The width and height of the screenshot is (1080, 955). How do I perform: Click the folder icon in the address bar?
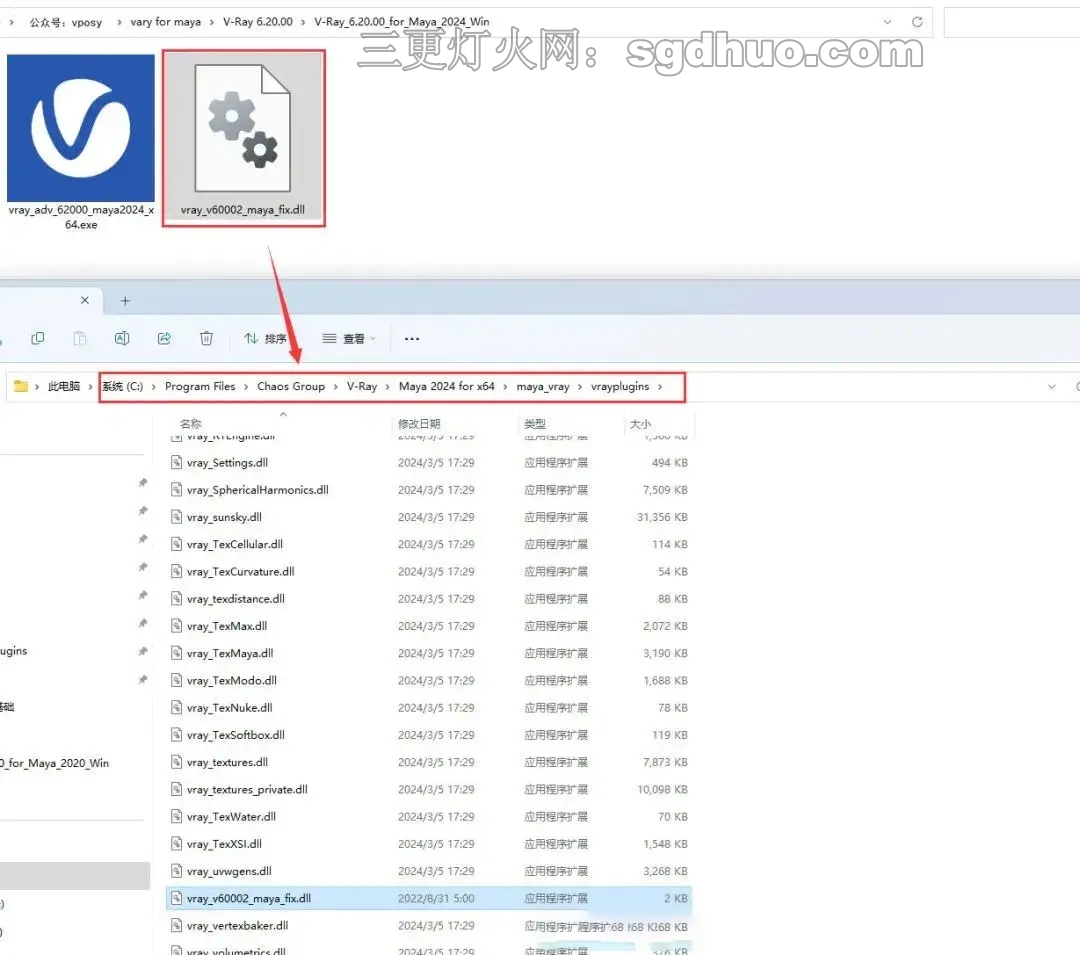[x=21, y=386]
